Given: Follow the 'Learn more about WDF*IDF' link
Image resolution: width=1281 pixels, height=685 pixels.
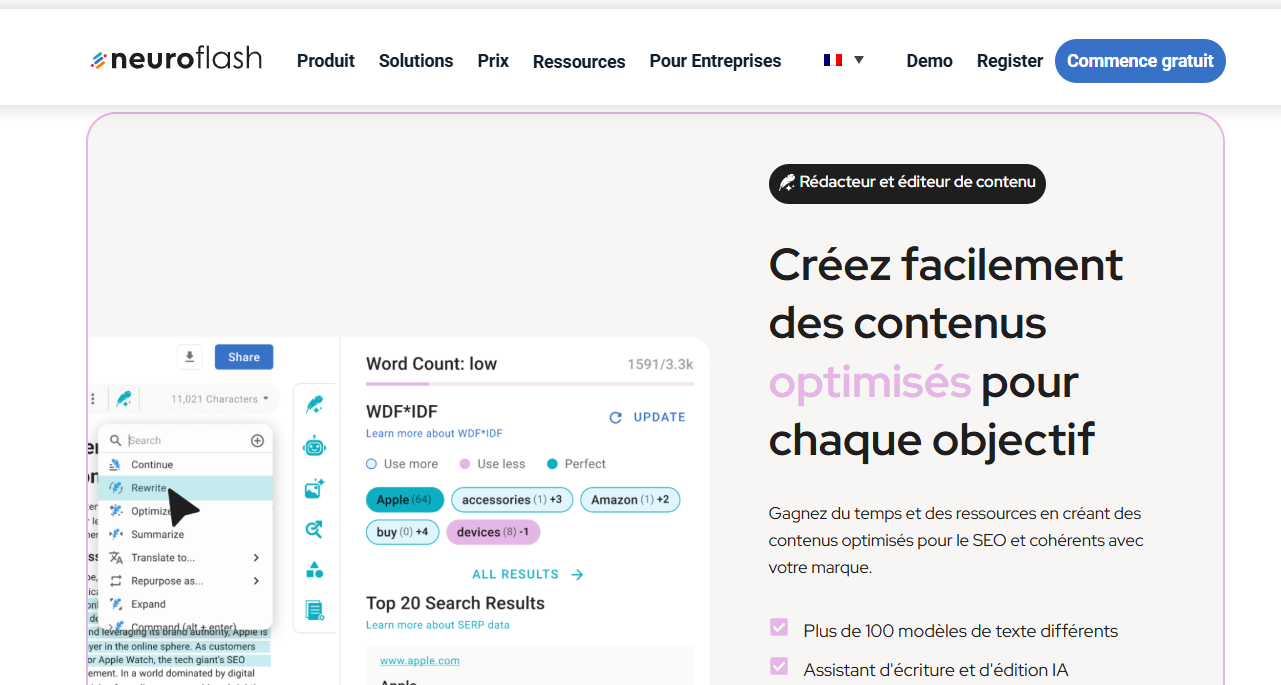Looking at the screenshot, I should point(434,434).
